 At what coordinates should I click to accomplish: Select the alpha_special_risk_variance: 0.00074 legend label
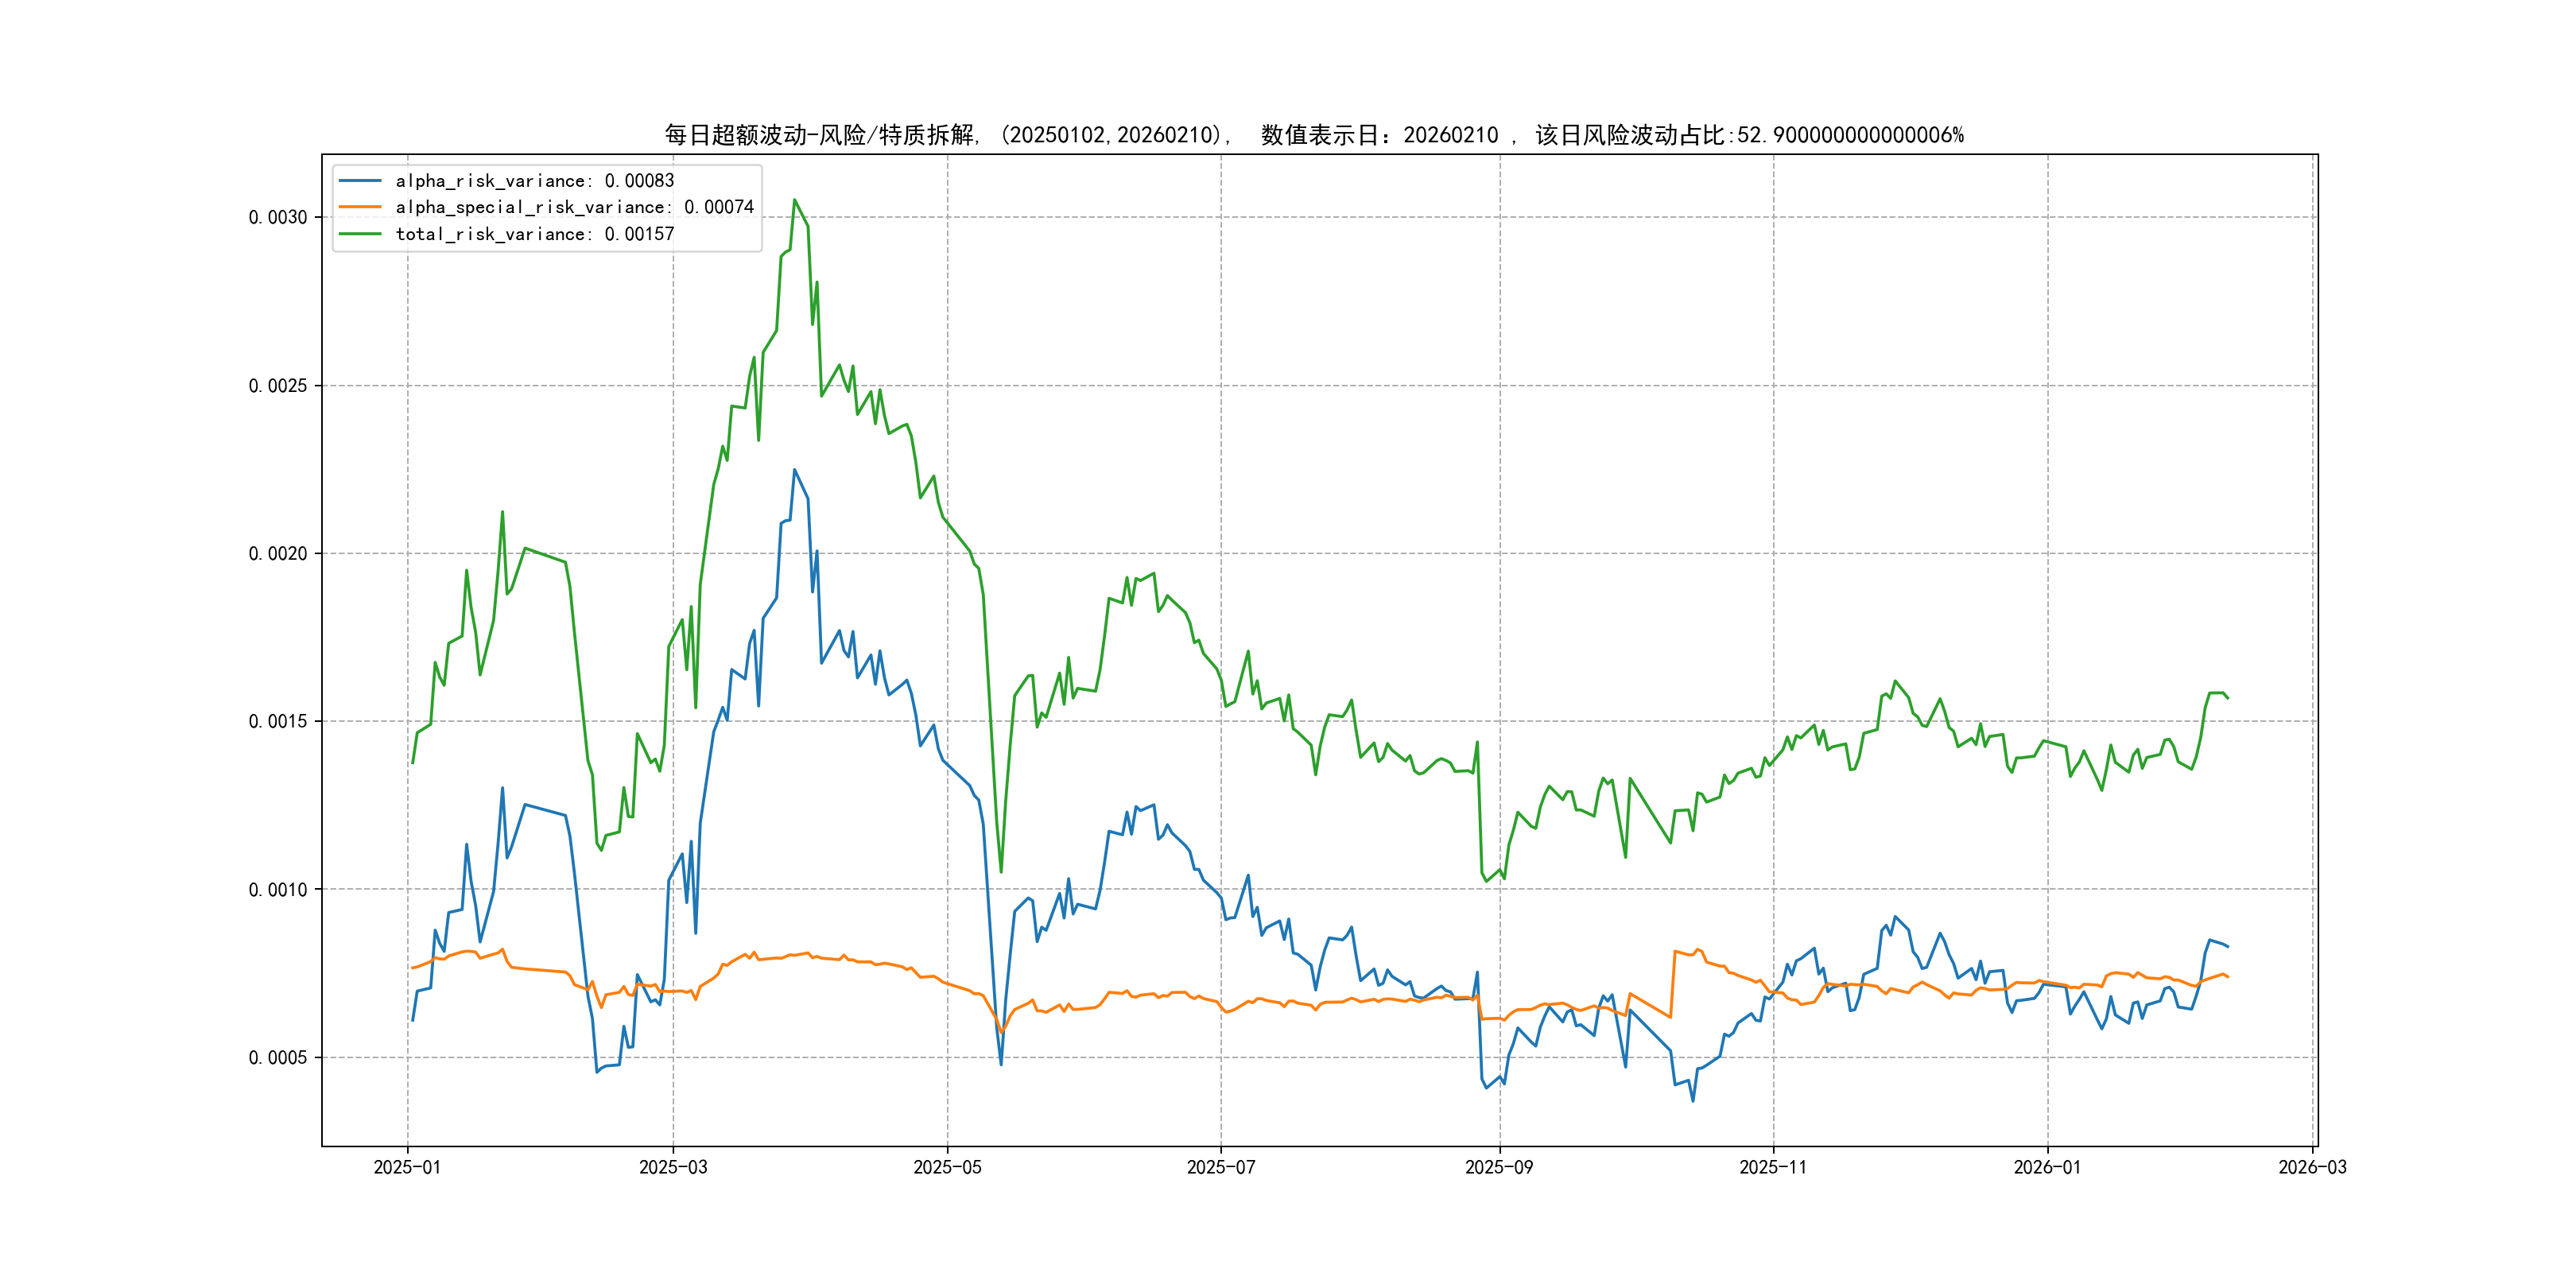[574, 207]
